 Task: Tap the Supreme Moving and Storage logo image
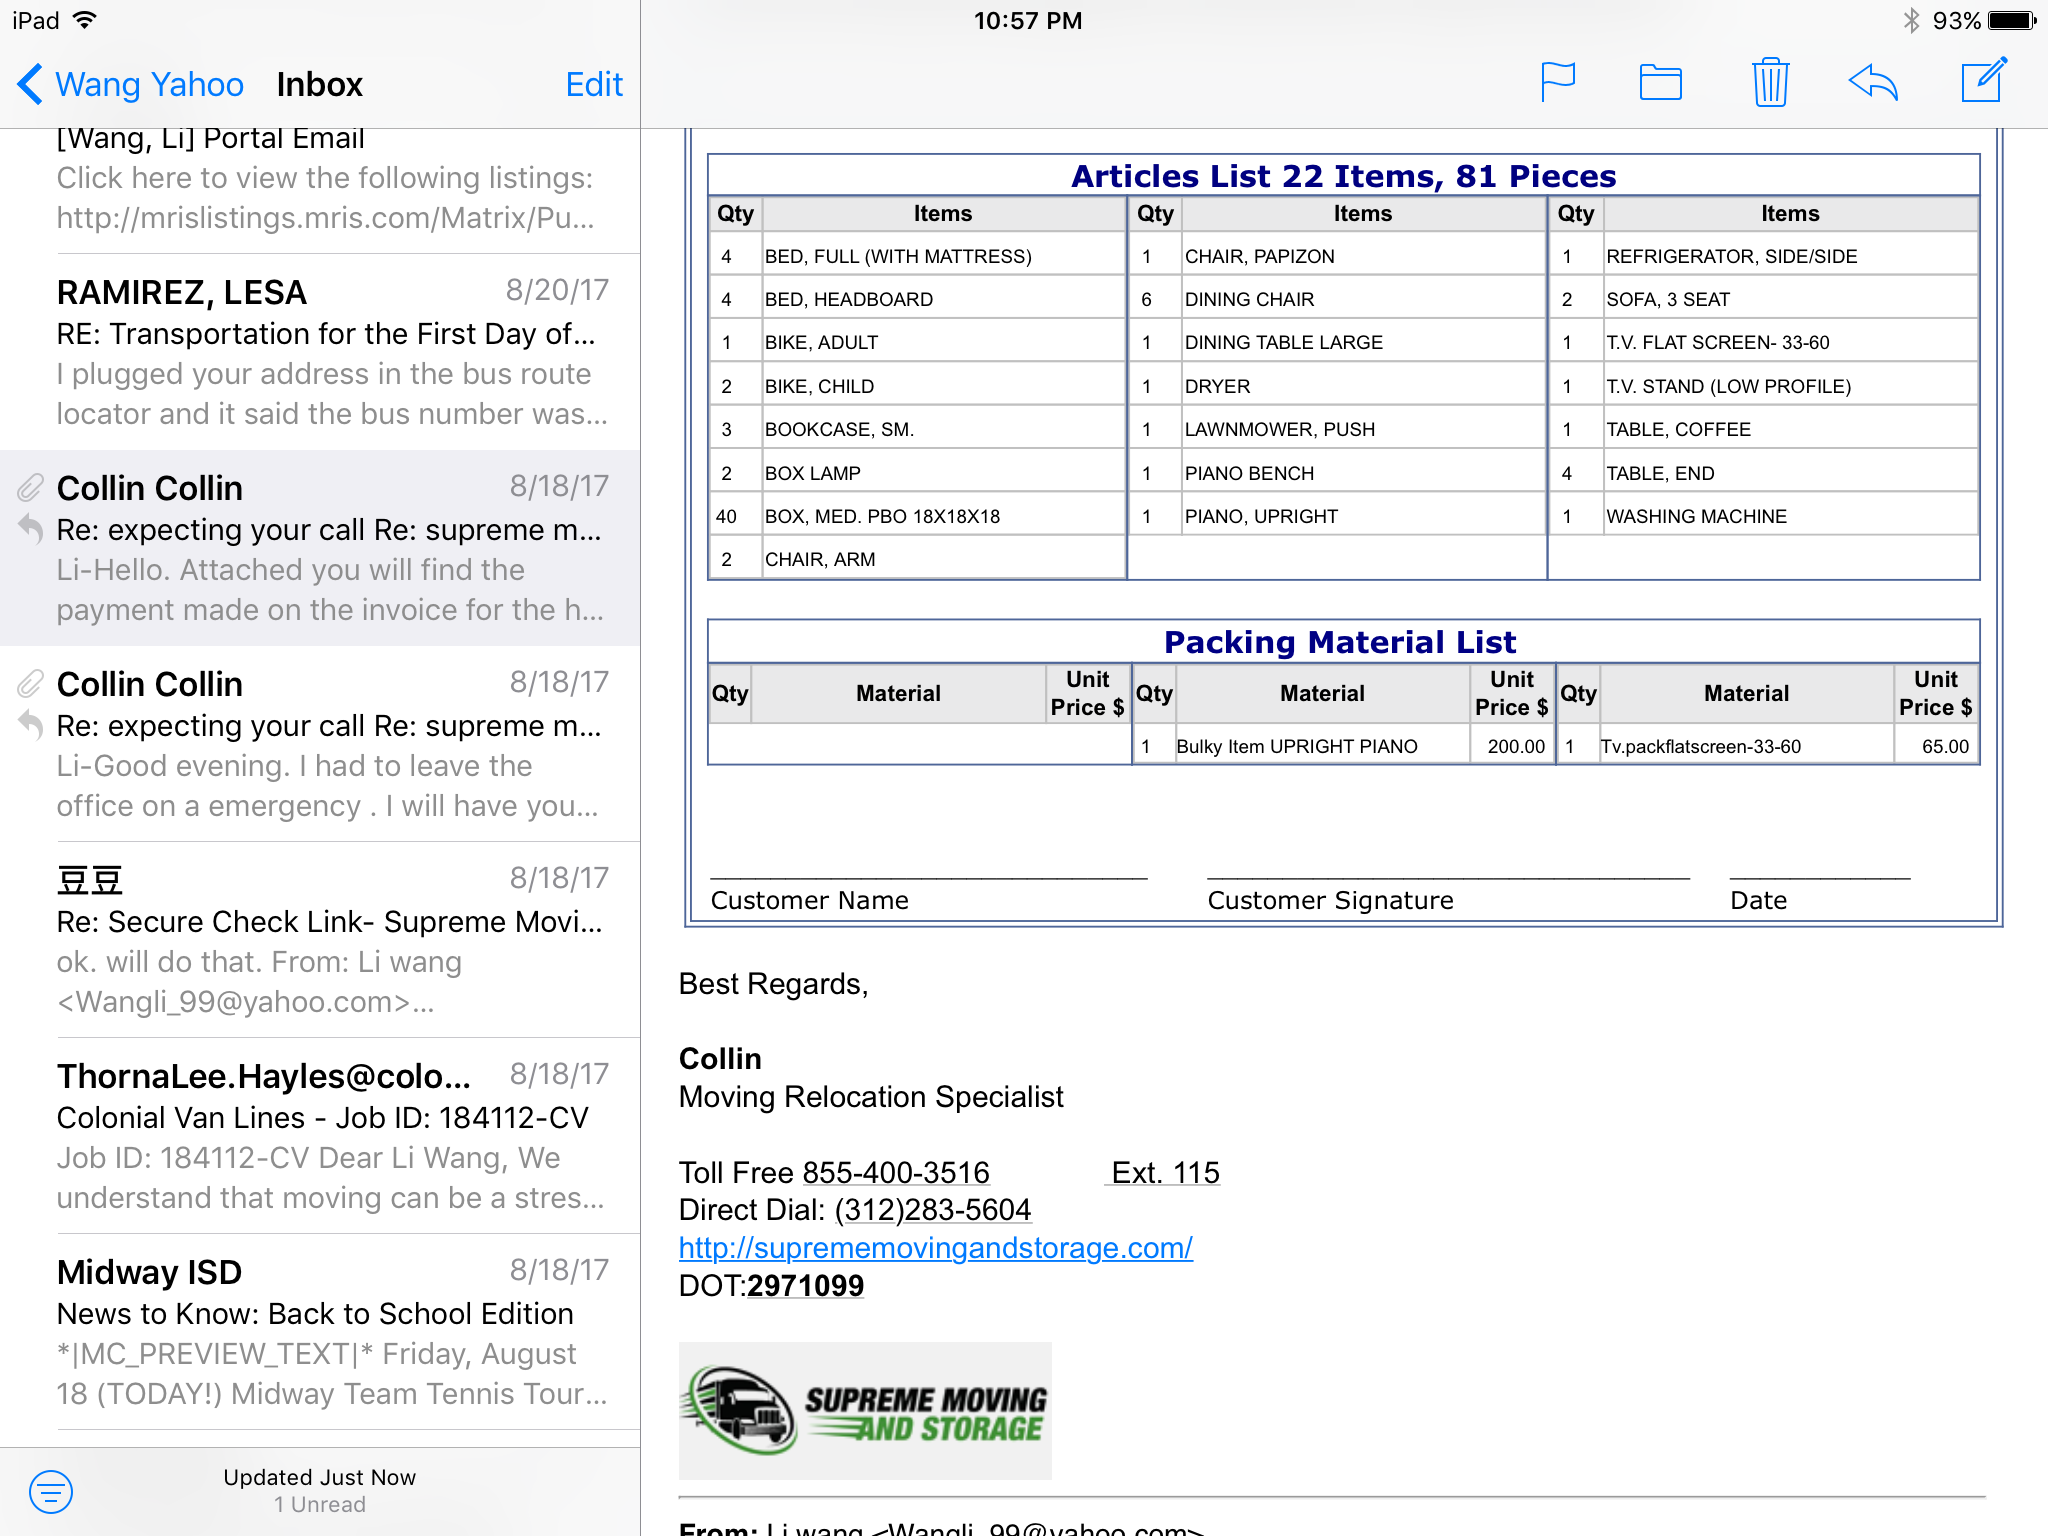(x=865, y=1411)
